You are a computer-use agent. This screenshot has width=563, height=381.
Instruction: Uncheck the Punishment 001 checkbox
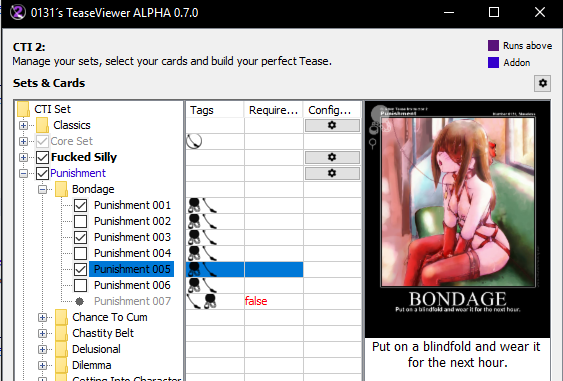tap(80, 205)
